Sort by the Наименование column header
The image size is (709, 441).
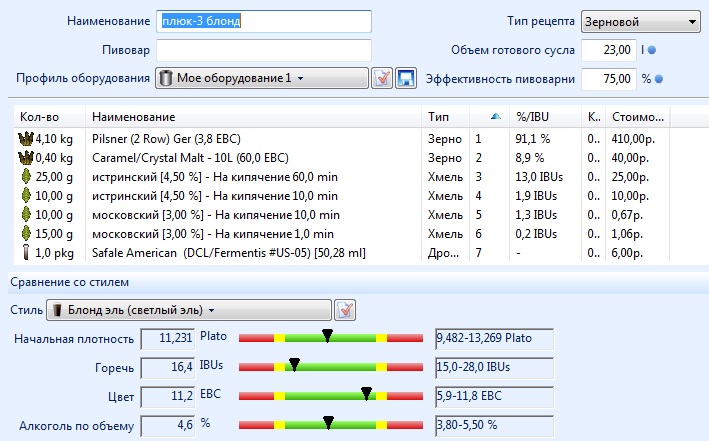coord(251,117)
